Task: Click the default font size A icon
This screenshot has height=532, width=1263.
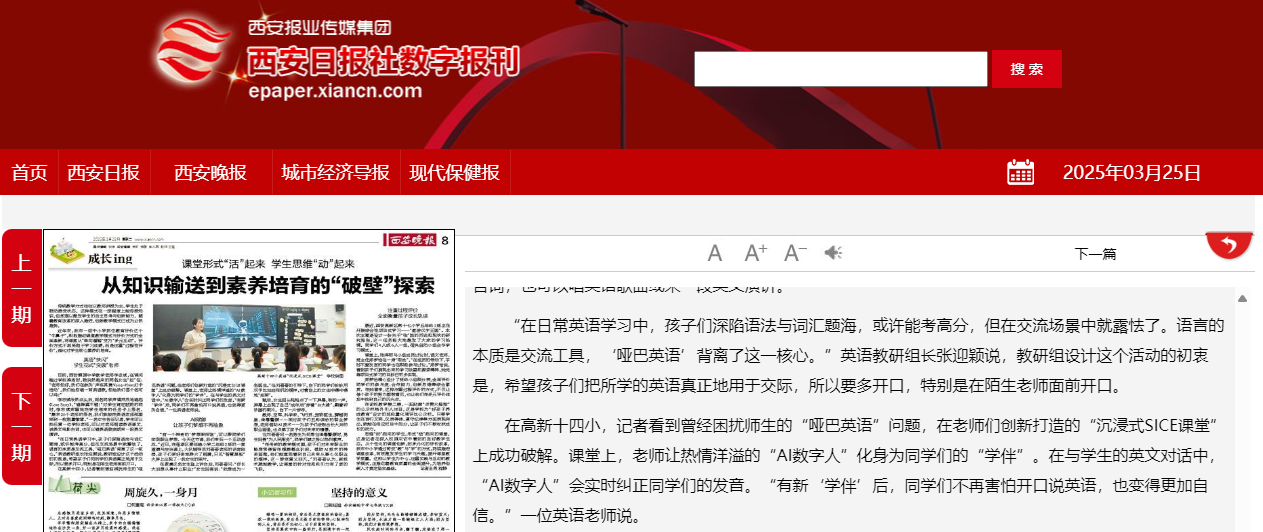Action: coord(715,253)
